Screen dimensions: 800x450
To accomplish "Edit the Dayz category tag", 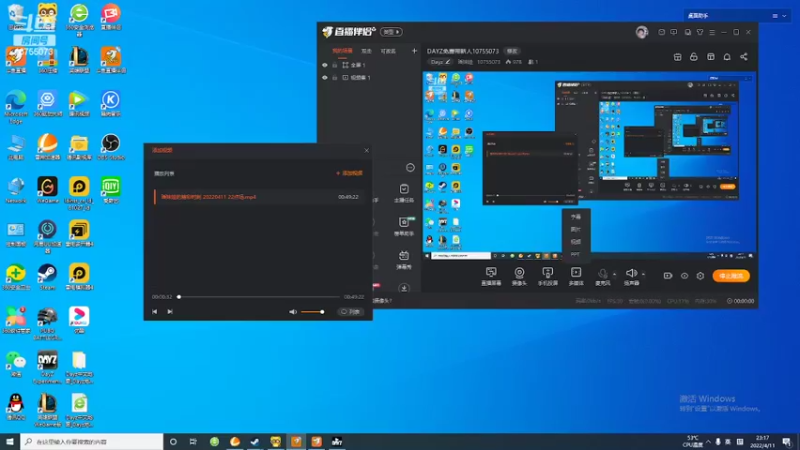I will coord(440,62).
